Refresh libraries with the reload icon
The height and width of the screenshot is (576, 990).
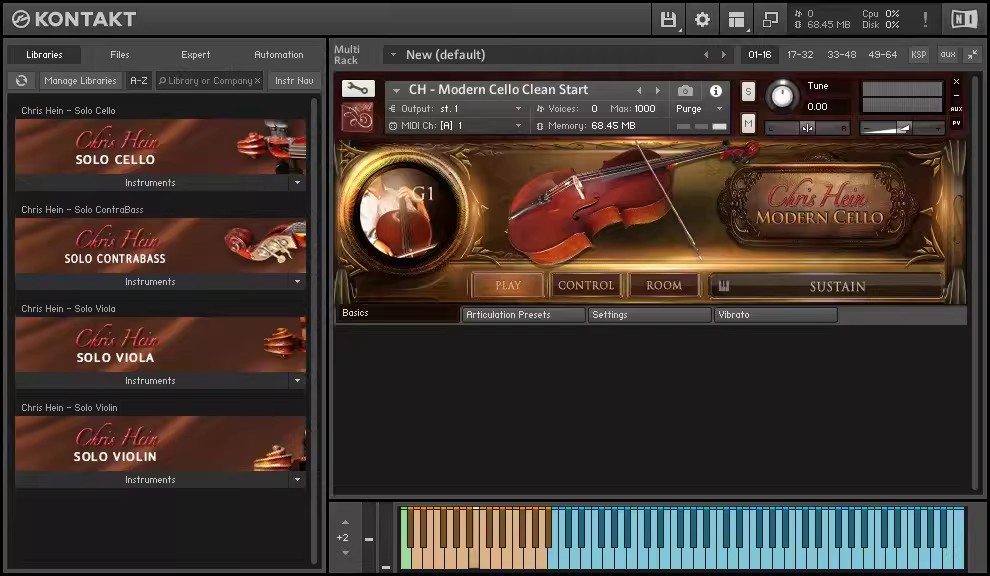point(21,81)
